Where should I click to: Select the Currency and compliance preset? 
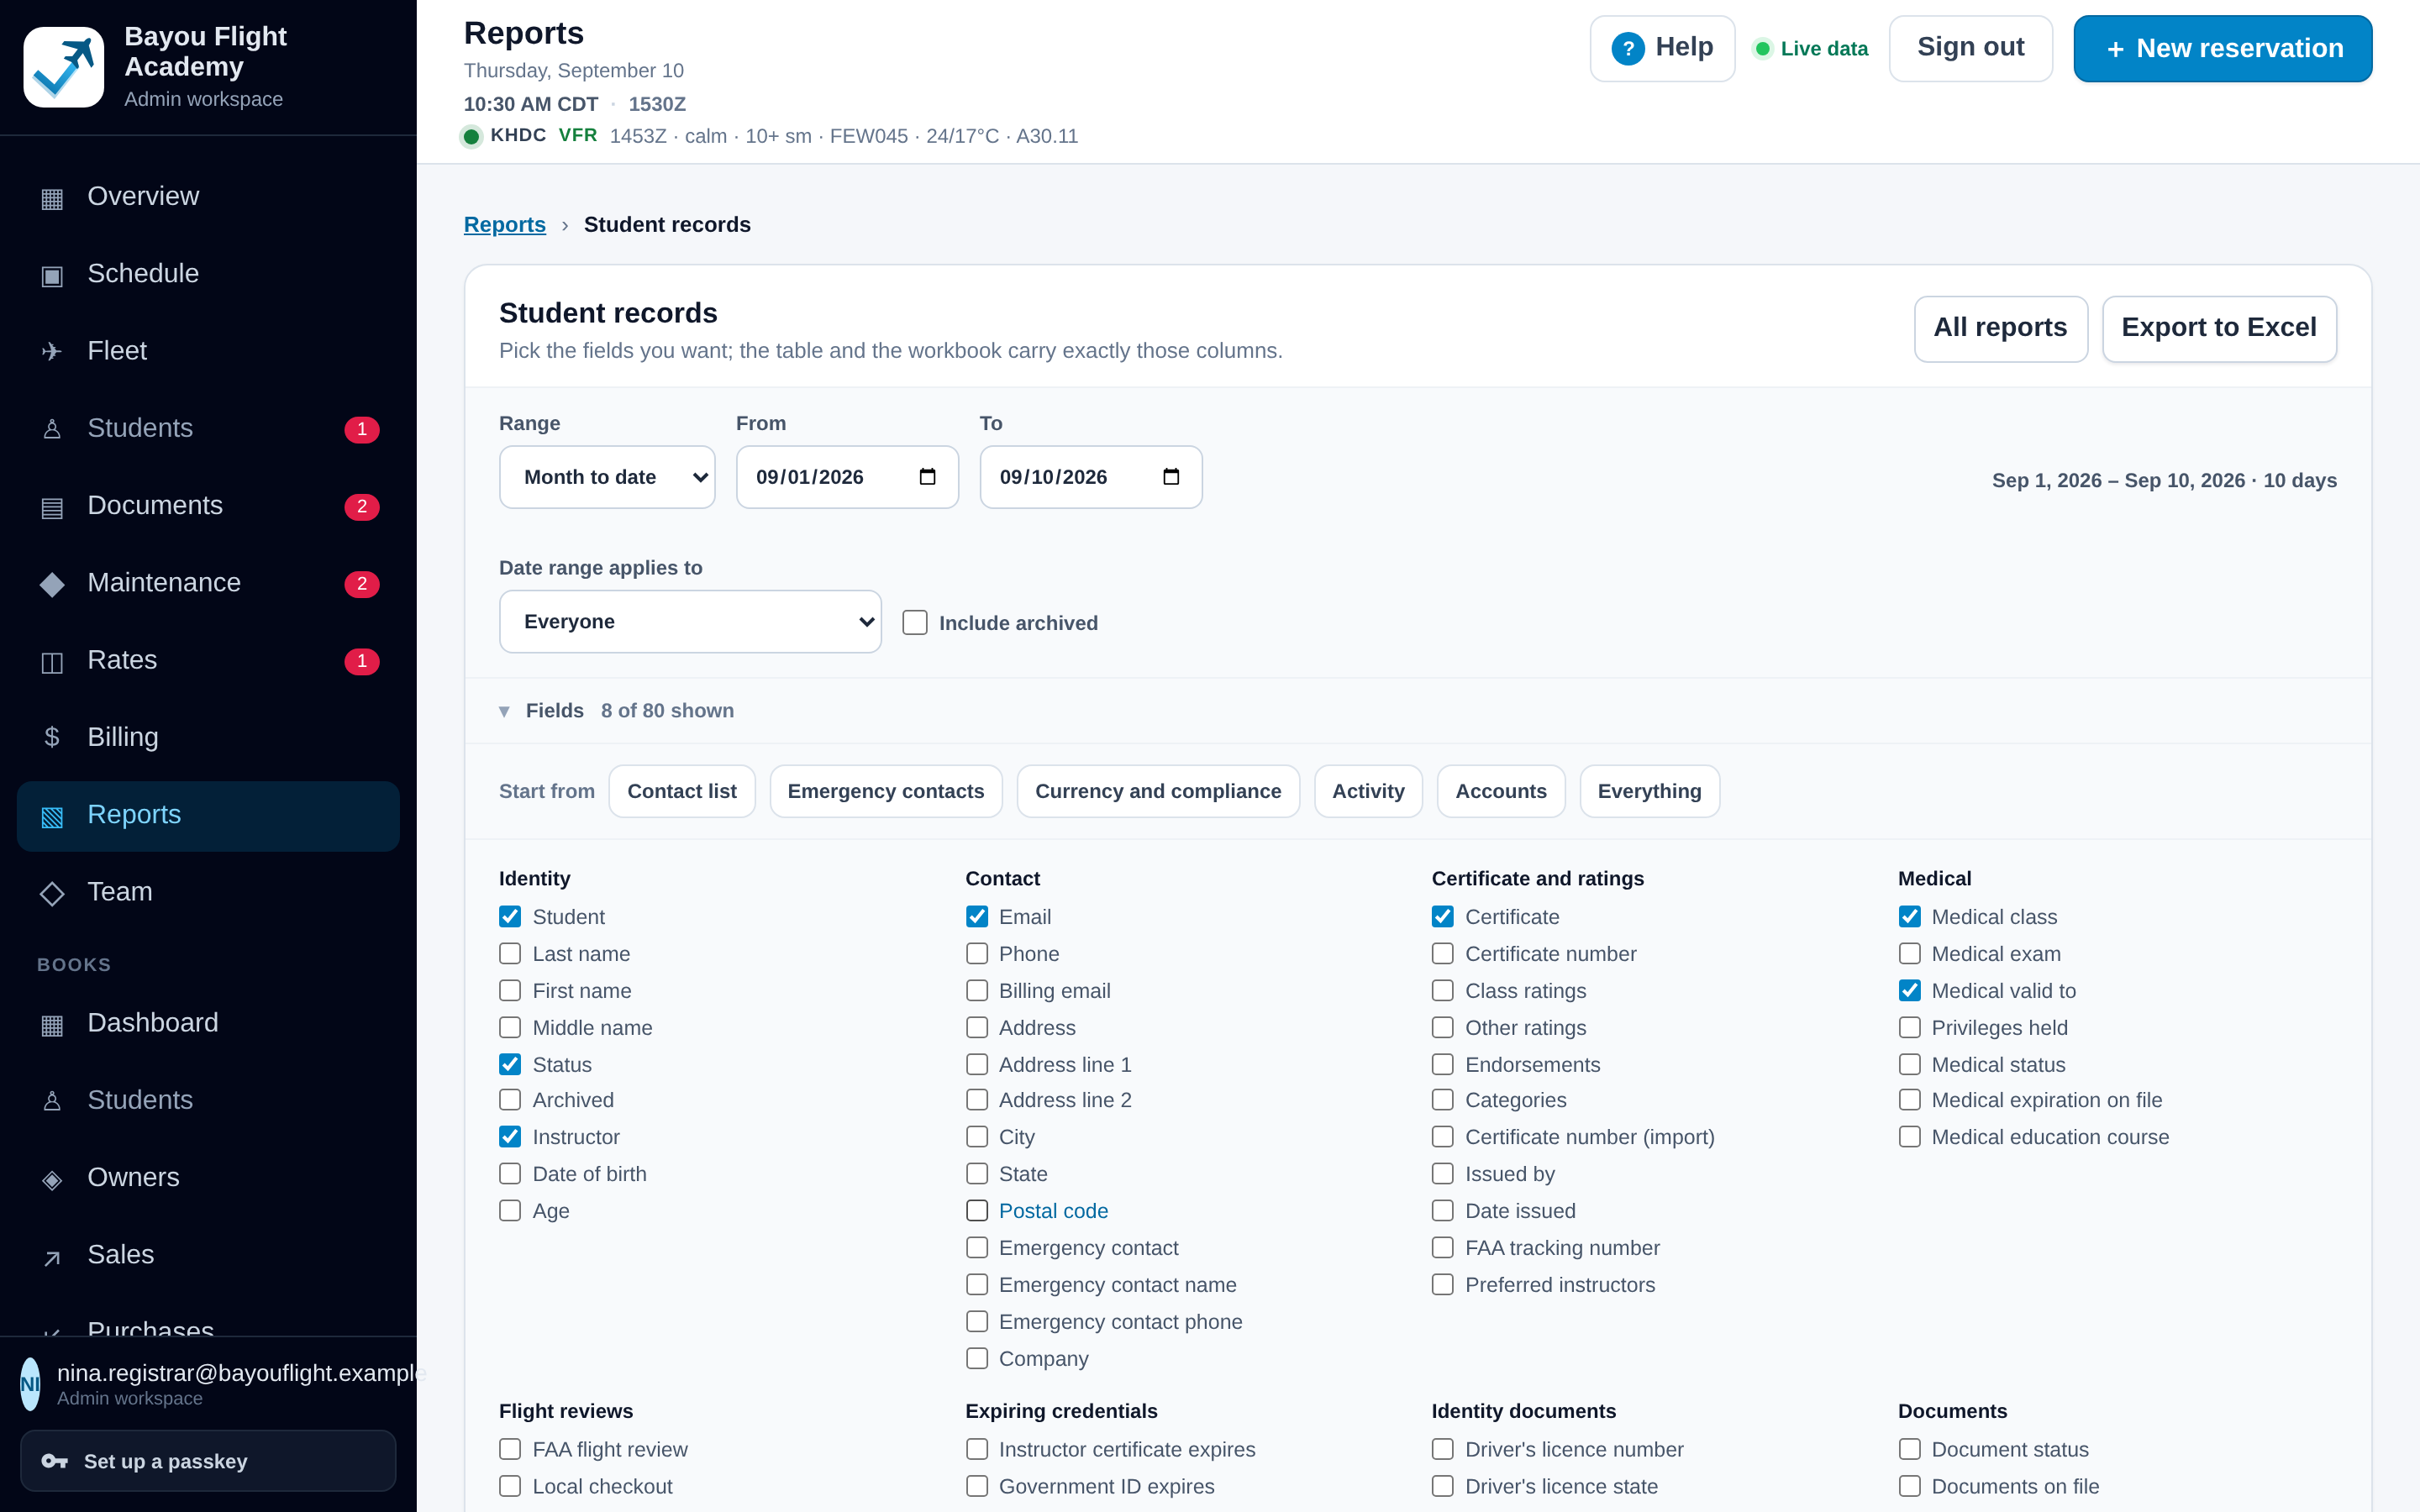click(x=1158, y=791)
